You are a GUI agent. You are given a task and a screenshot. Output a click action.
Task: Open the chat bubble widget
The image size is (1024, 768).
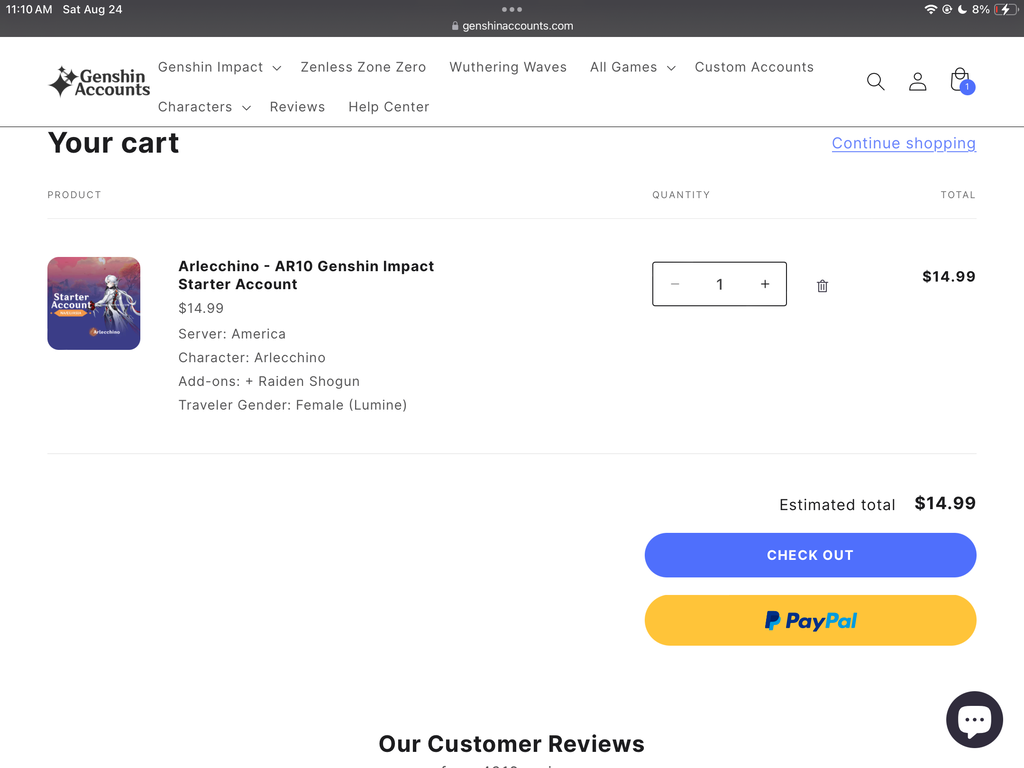click(x=974, y=719)
